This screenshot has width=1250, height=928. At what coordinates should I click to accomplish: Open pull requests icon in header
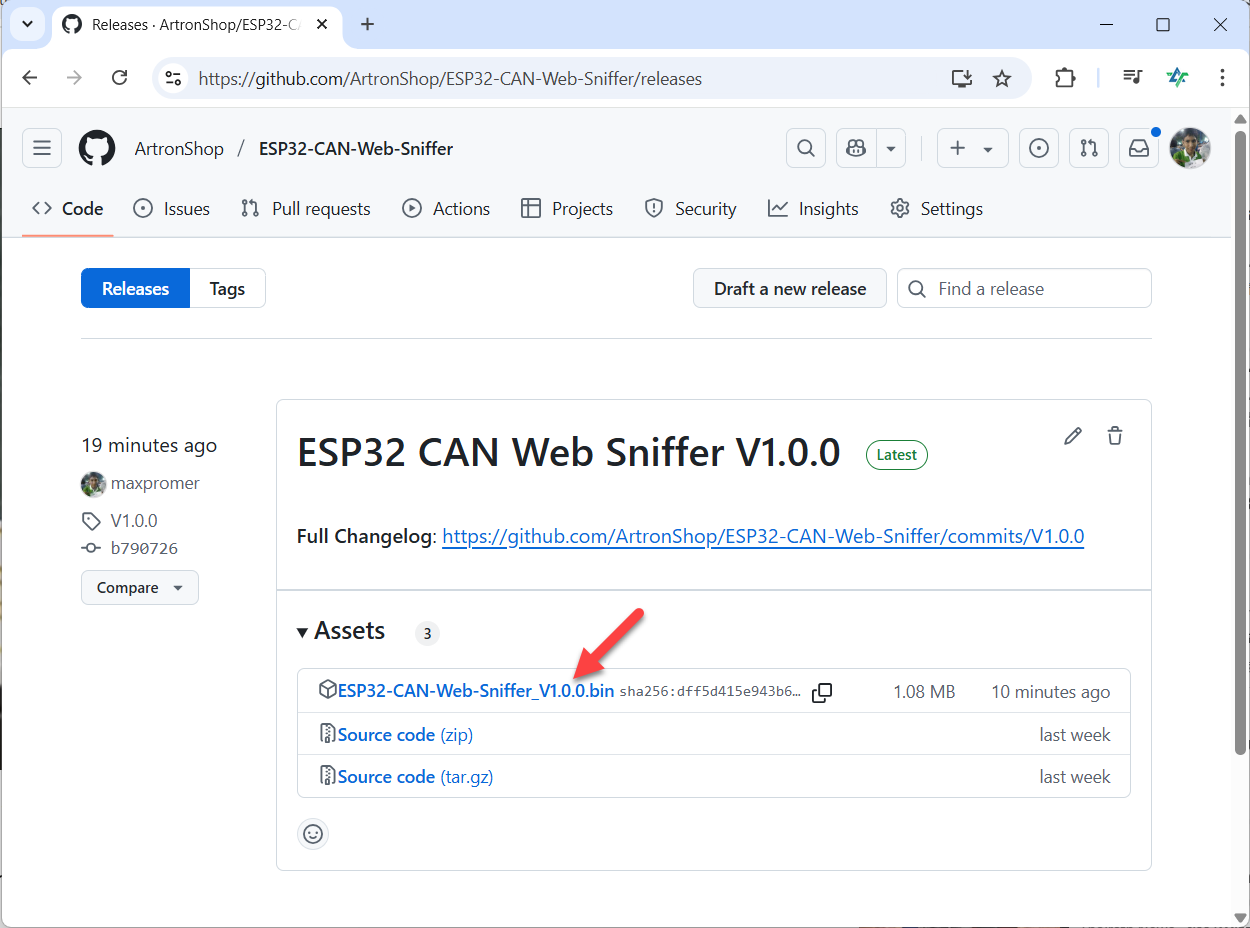1089,148
